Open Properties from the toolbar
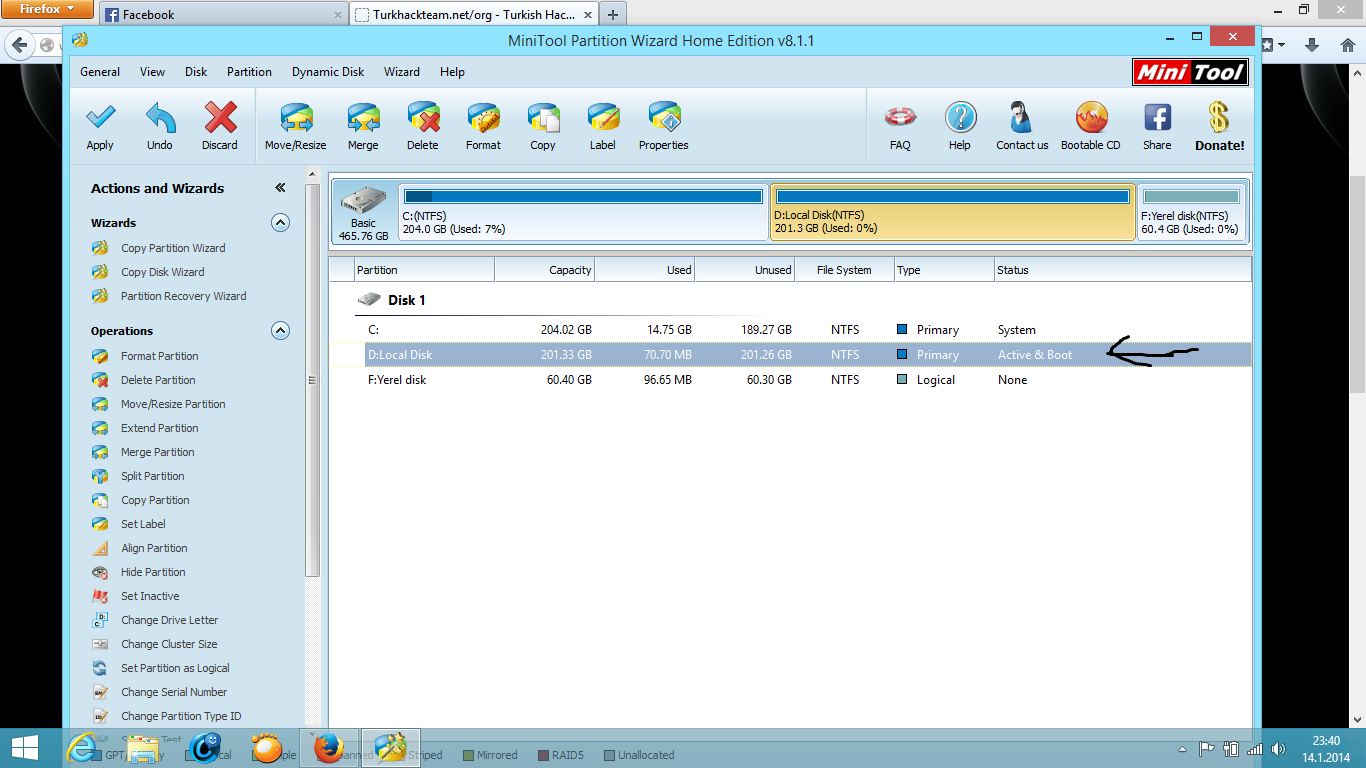The width and height of the screenshot is (1366, 768). [664, 119]
